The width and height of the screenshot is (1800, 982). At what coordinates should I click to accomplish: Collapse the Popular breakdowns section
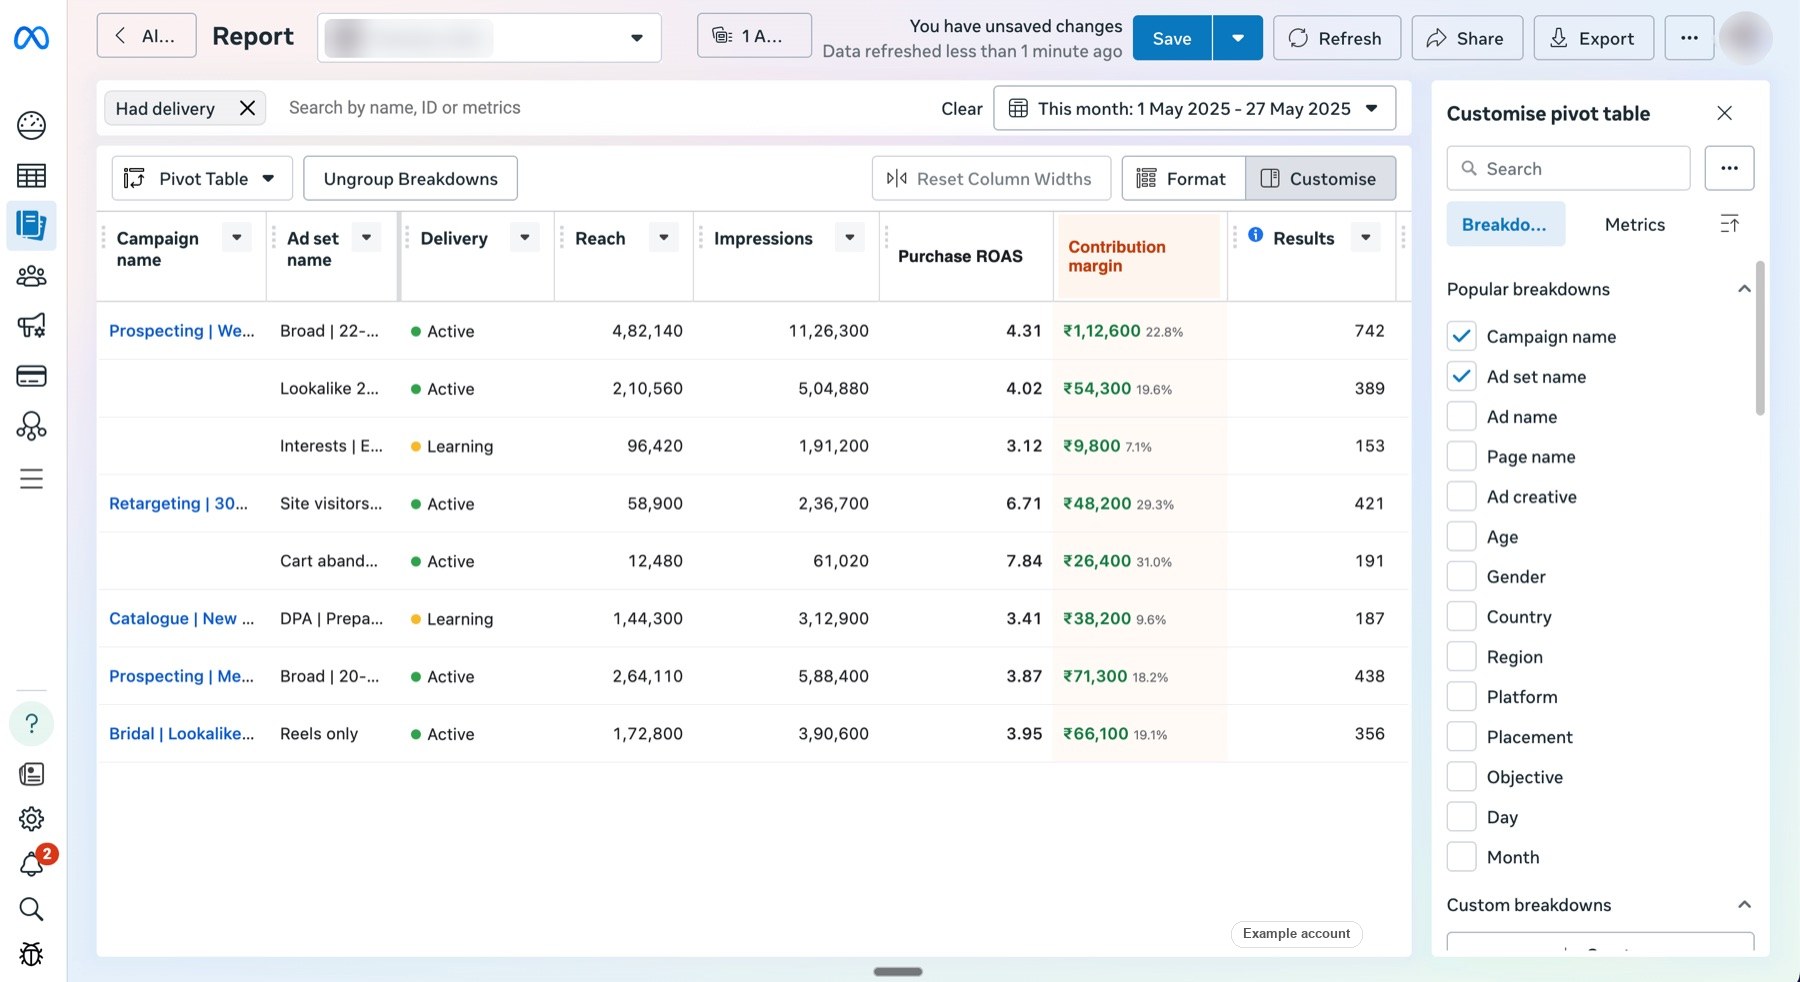tap(1744, 289)
